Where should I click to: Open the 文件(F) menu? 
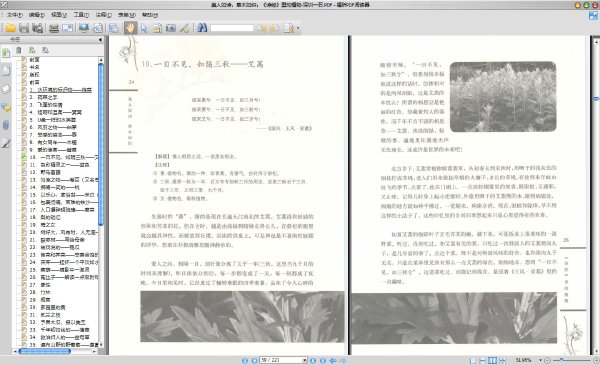[x=14, y=15]
